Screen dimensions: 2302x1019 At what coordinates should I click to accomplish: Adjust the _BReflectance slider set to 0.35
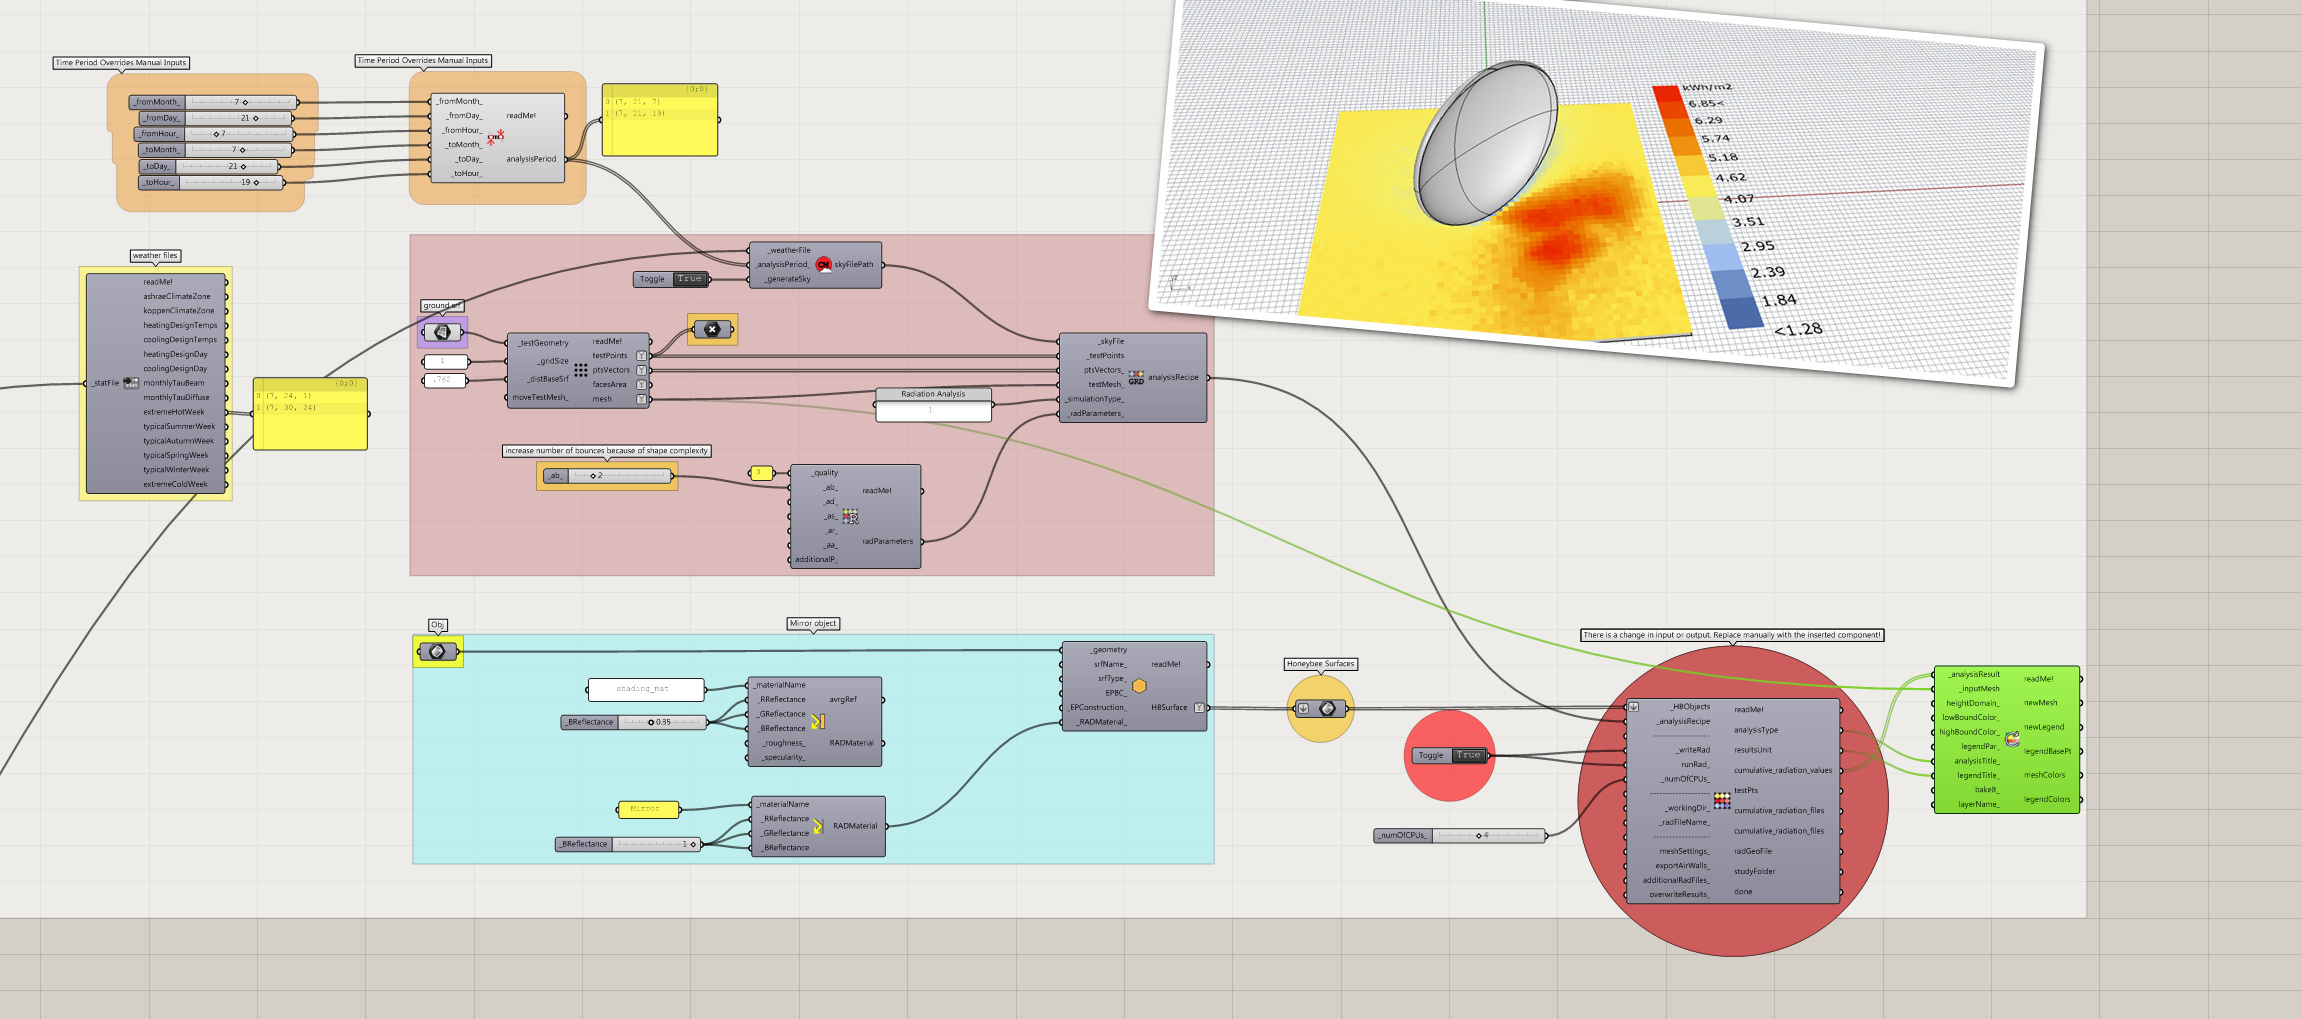[634, 722]
